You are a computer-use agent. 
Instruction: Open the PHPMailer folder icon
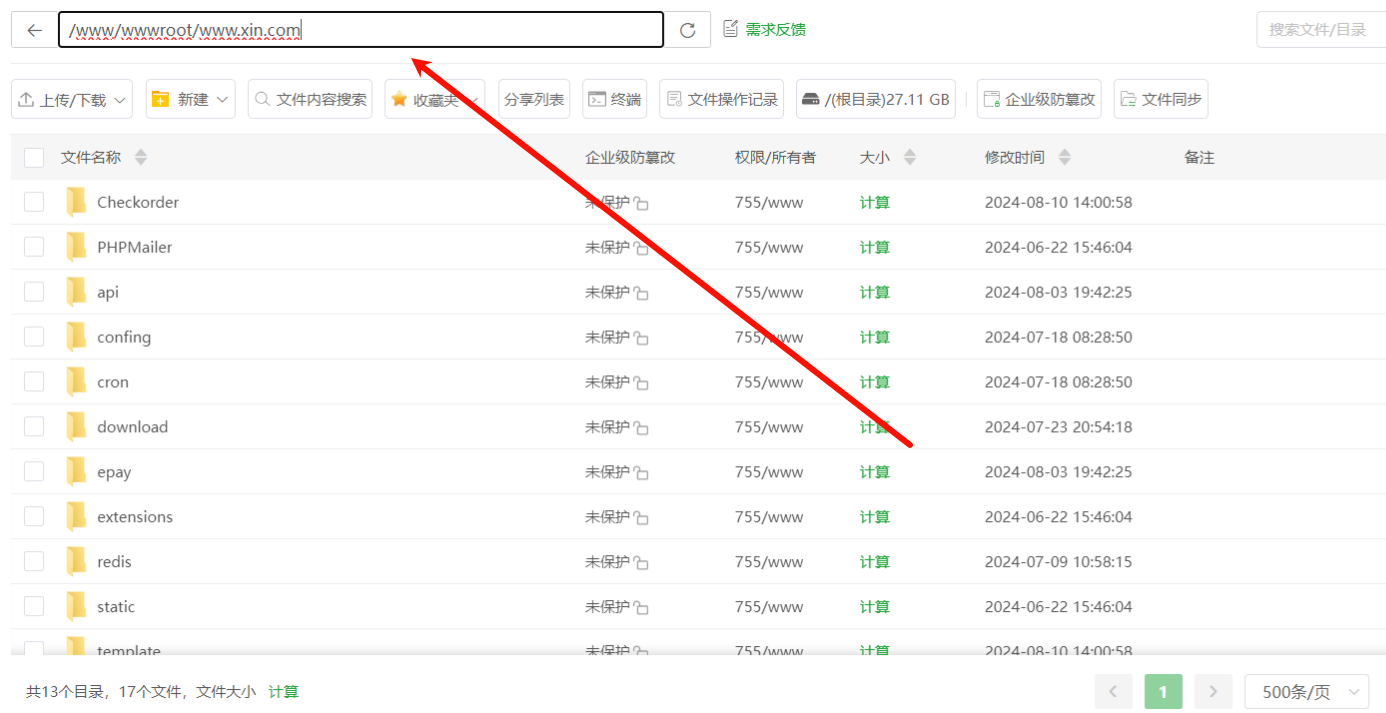click(76, 247)
